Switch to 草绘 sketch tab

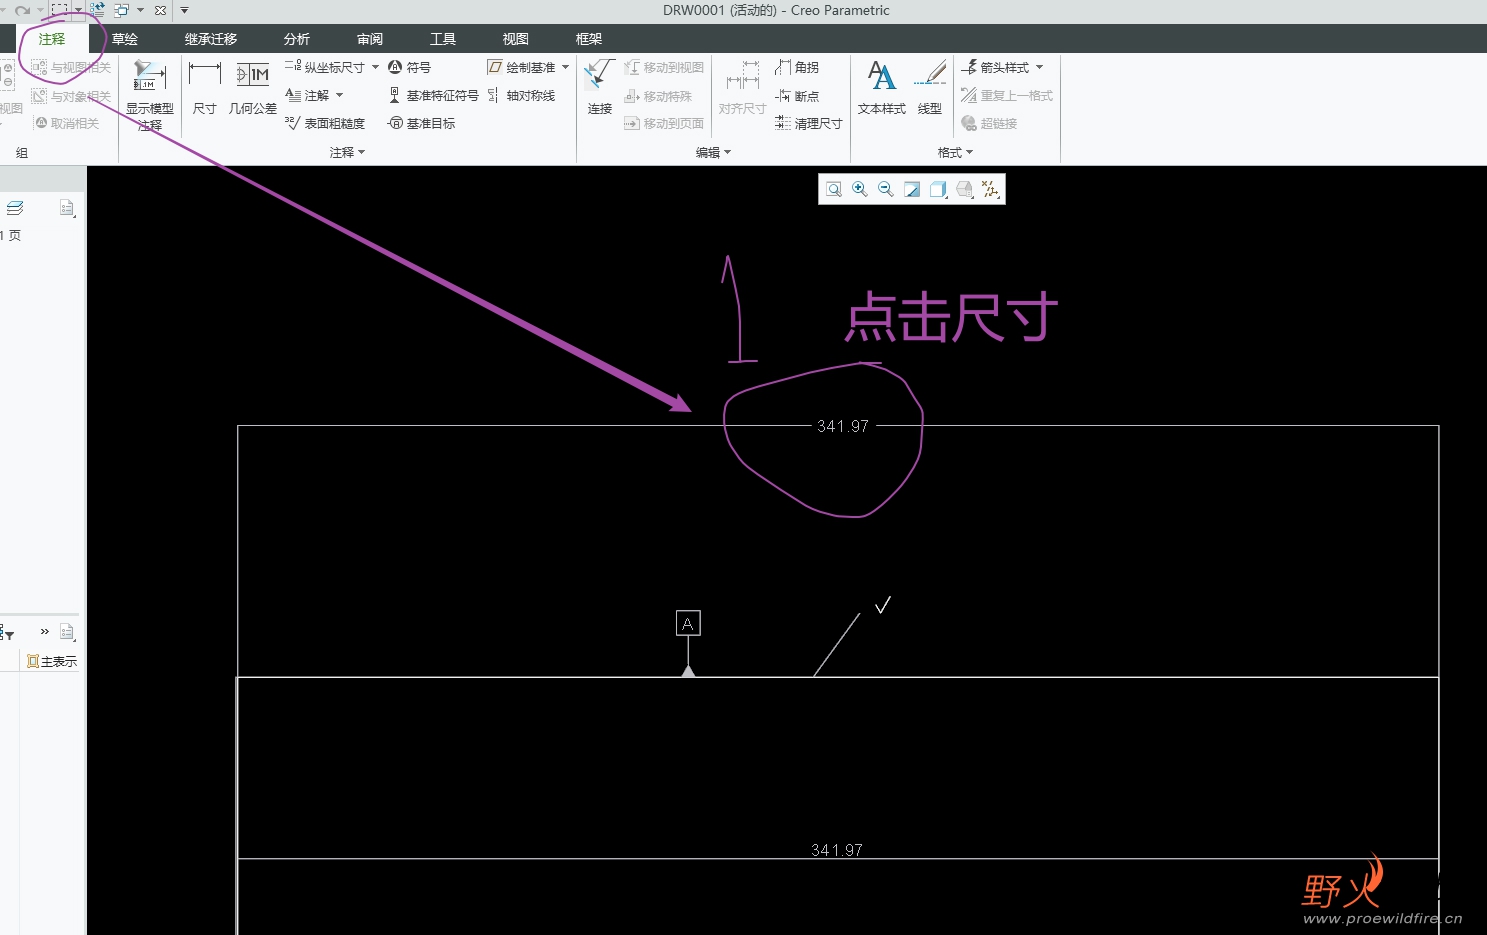pyautogui.click(x=125, y=39)
